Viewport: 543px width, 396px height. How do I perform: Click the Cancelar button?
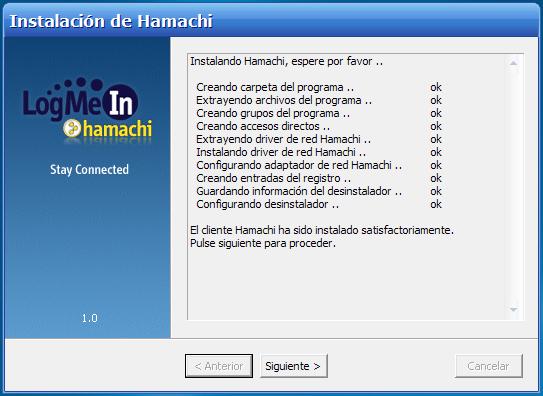click(488, 366)
